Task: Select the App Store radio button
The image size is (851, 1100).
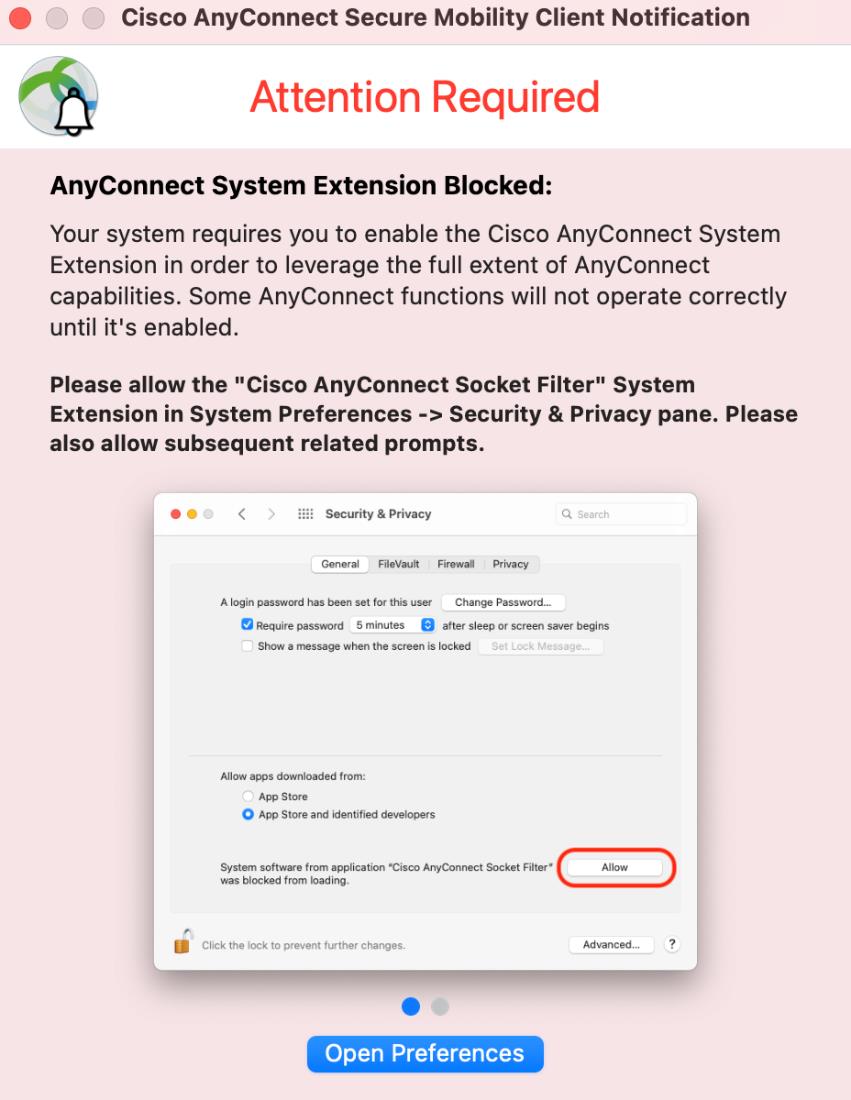Action: point(247,797)
